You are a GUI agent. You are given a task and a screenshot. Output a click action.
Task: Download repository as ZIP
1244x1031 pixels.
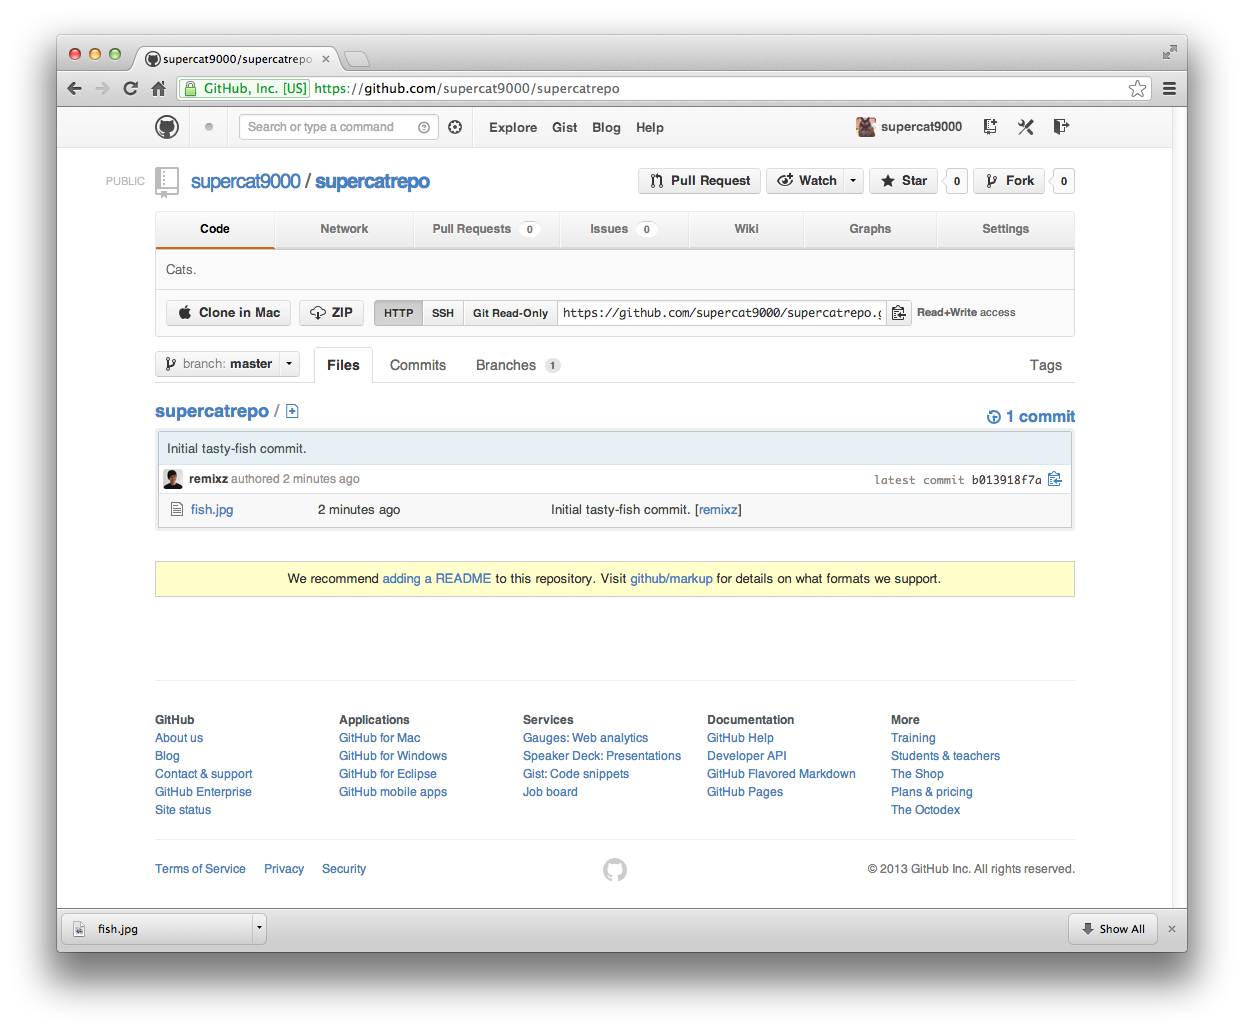tap(331, 313)
